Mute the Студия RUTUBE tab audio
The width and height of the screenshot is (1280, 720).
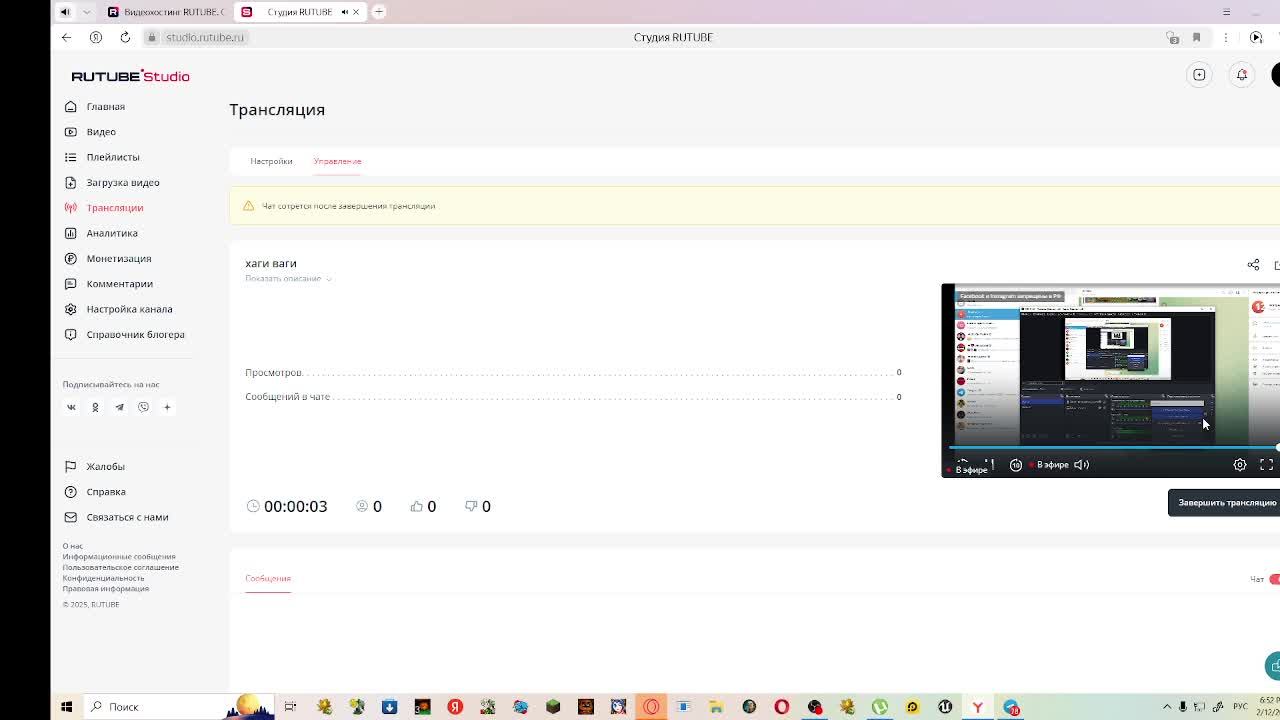tap(344, 12)
